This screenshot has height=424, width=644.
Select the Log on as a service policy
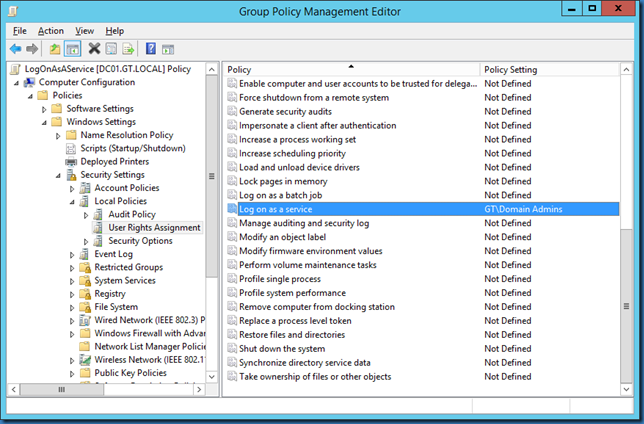pyautogui.click(x=276, y=209)
